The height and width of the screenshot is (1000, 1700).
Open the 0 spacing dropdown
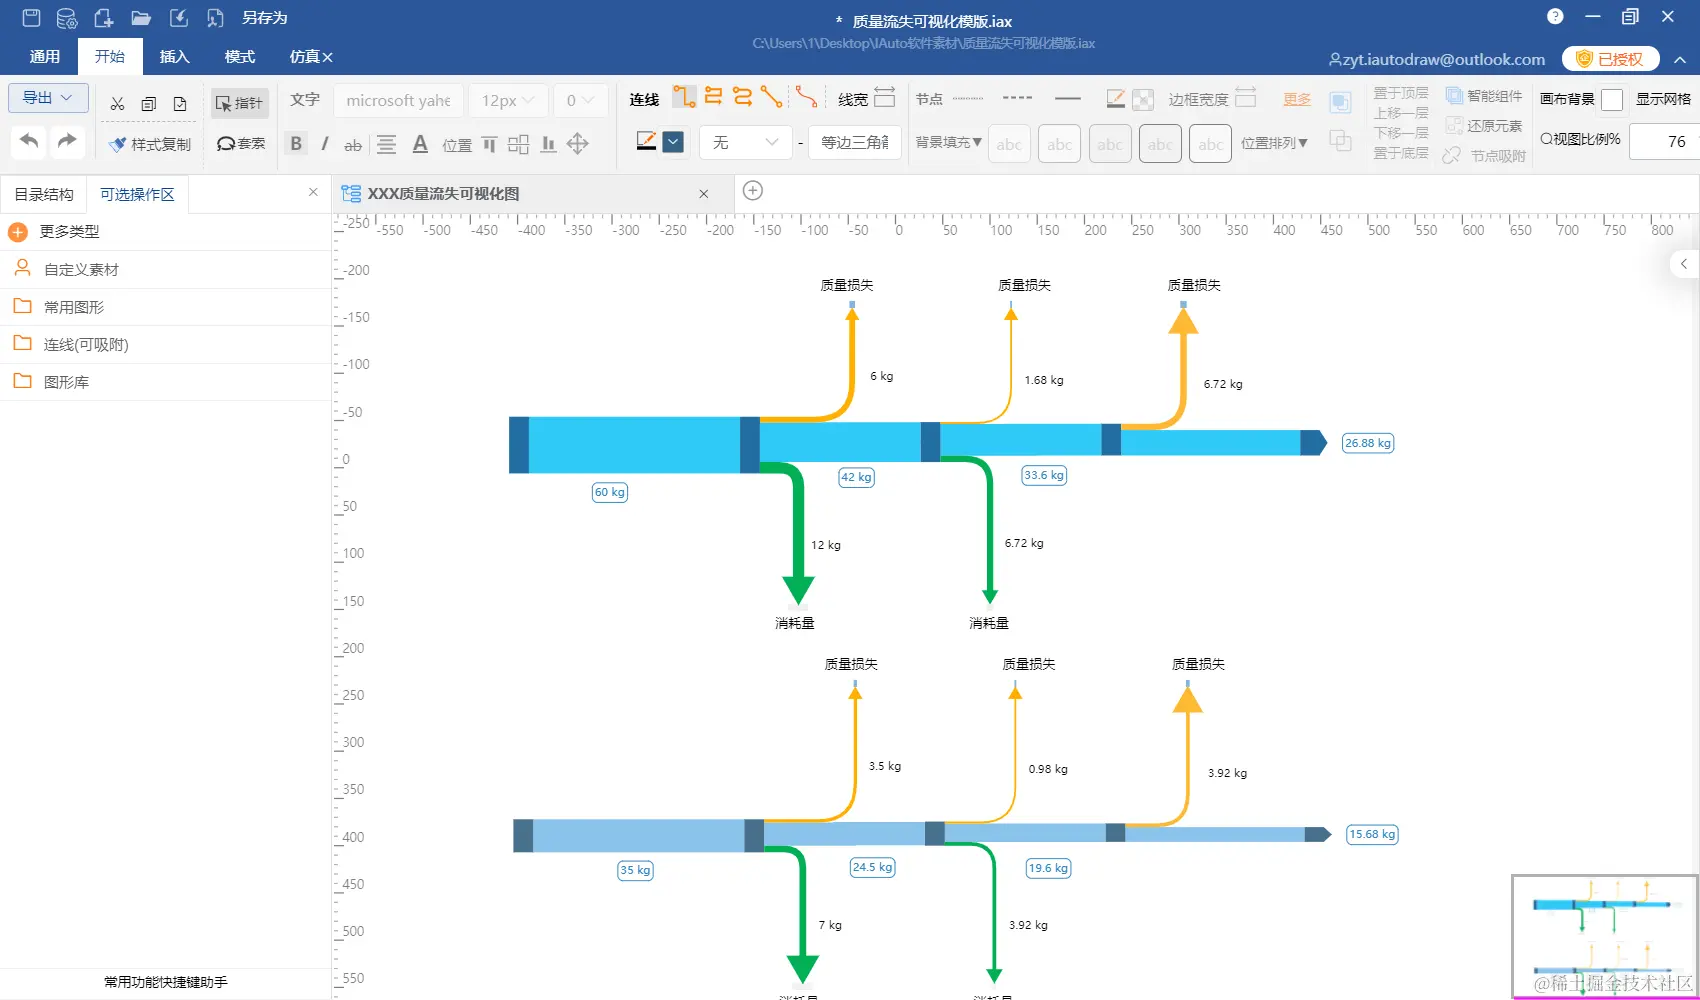[580, 100]
